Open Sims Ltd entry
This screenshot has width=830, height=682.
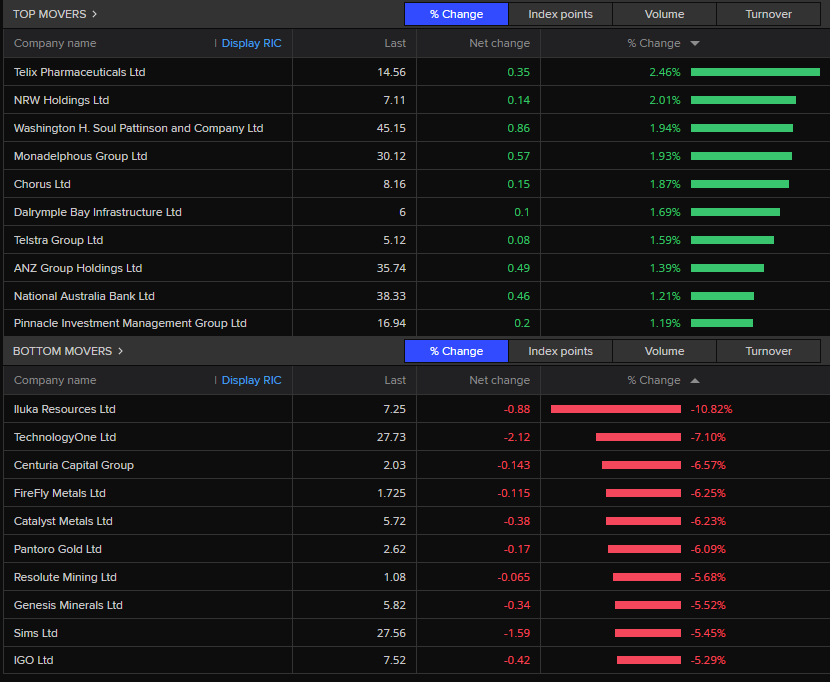[35, 633]
